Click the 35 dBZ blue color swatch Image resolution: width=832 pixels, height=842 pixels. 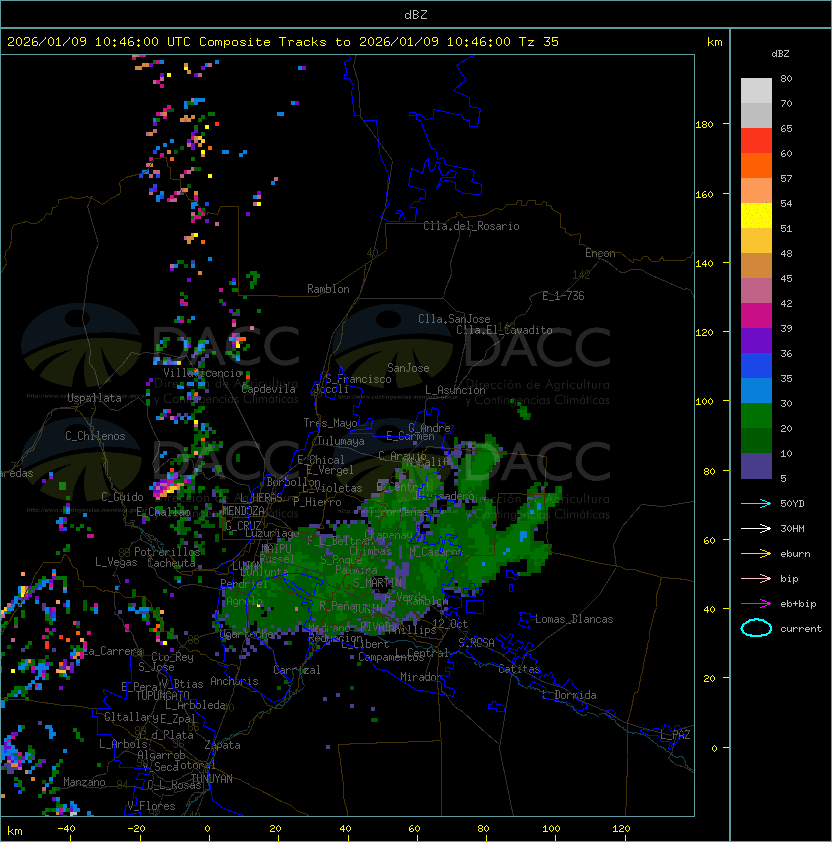click(756, 391)
